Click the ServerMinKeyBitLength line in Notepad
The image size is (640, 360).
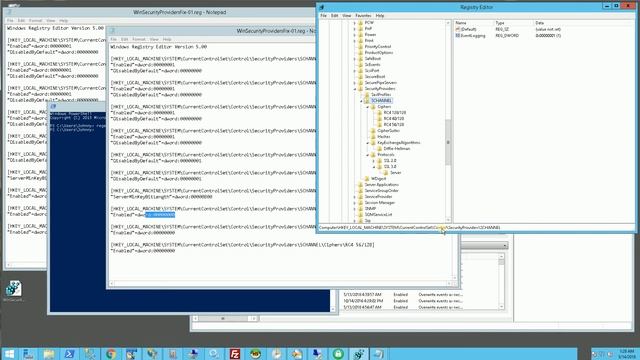[161, 197]
